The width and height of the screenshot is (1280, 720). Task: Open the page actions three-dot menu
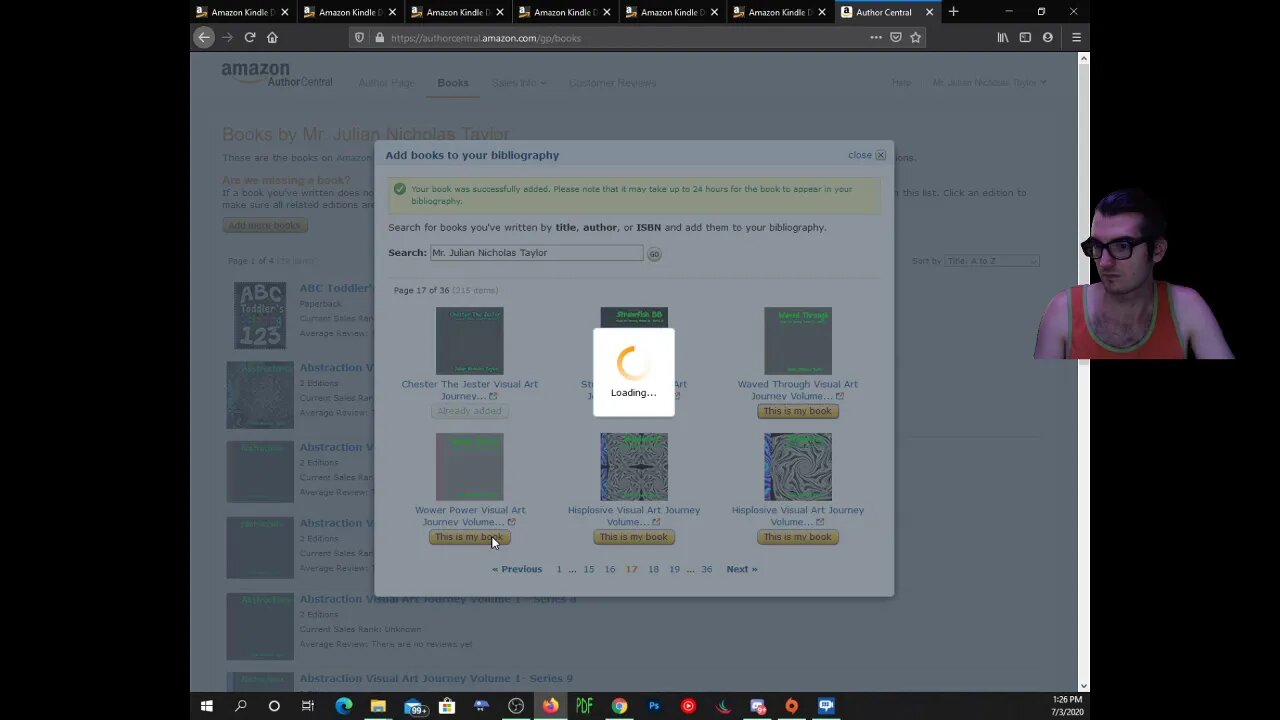point(876,37)
